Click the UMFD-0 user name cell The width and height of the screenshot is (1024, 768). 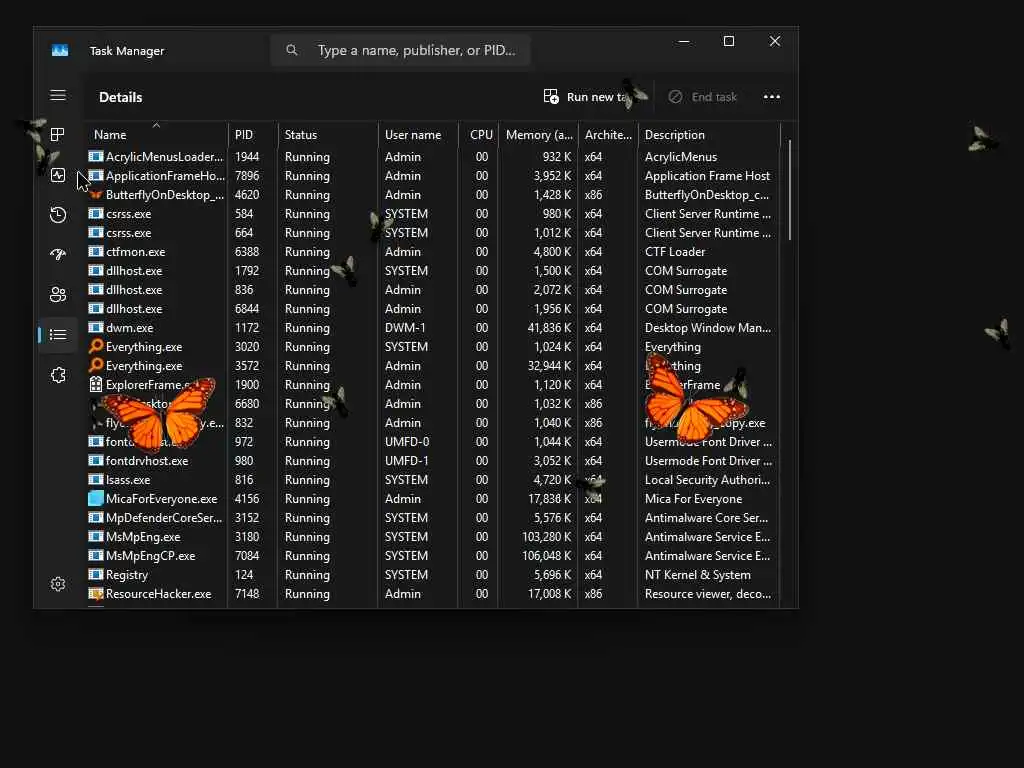(406, 441)
